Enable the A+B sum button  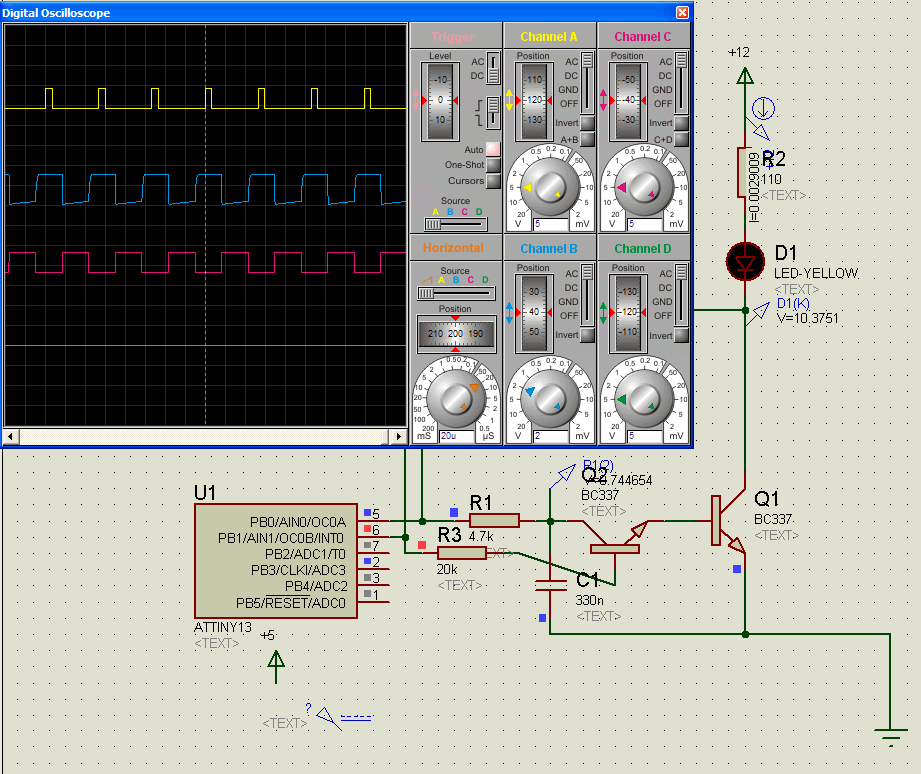[x=587, y=139]
